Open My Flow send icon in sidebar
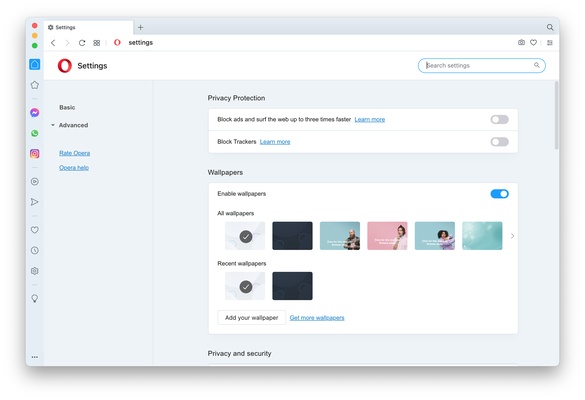Viewport: 585px width, 400px height. click(35, 202)
